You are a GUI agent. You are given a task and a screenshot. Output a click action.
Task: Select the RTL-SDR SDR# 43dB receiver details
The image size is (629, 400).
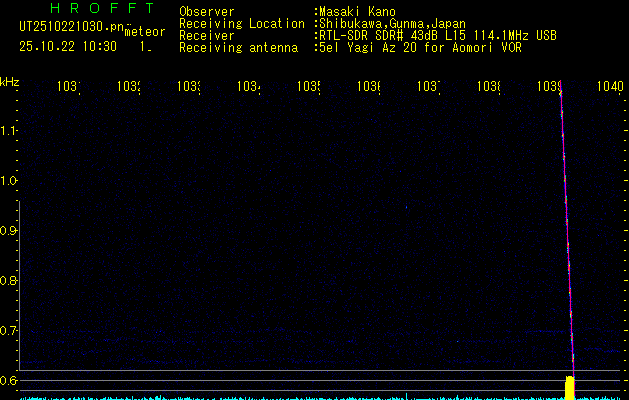tap(438, 36)
